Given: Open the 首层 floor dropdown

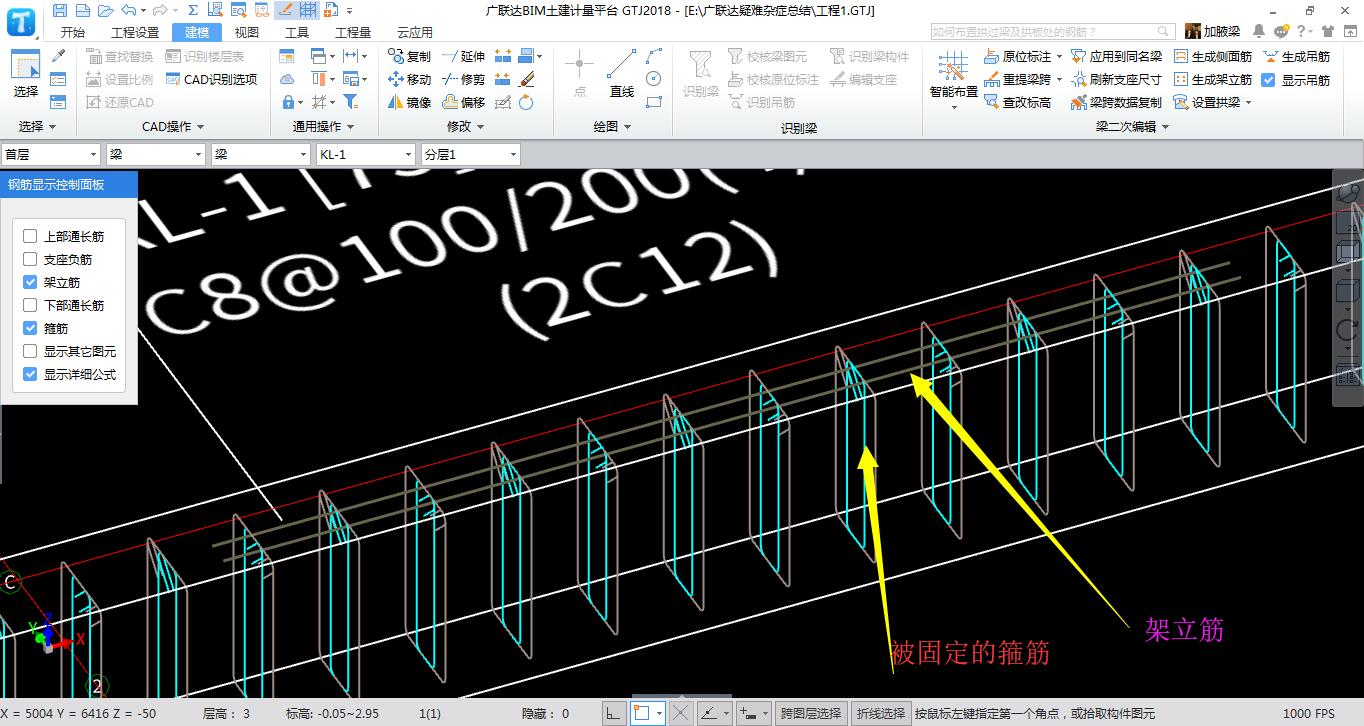Looking at the screenshot, I should tap(51, 155).
